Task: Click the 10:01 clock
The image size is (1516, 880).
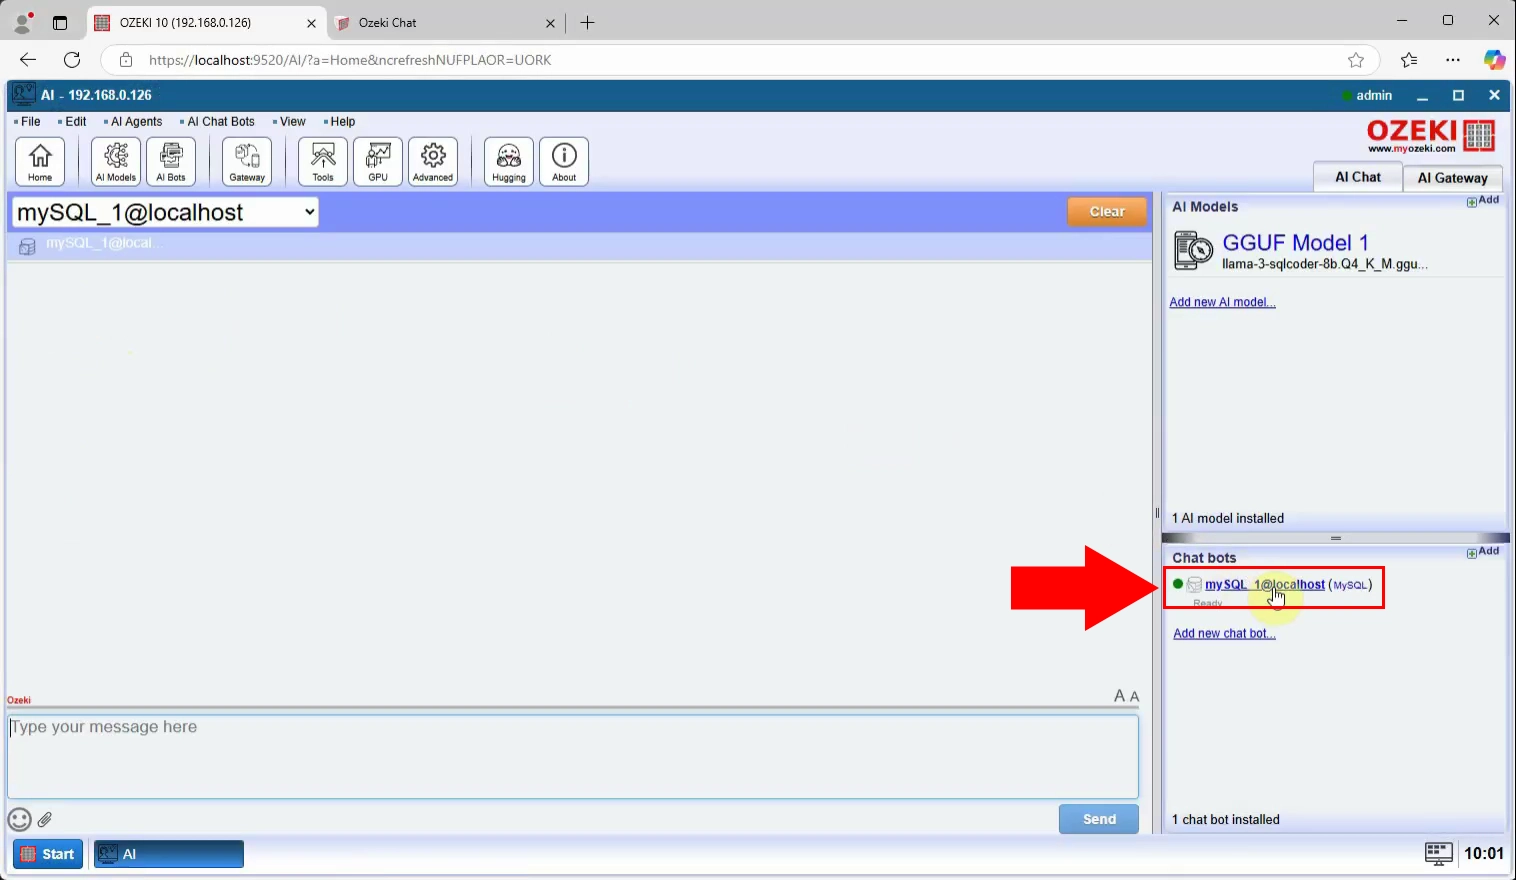Action: 1484,853
